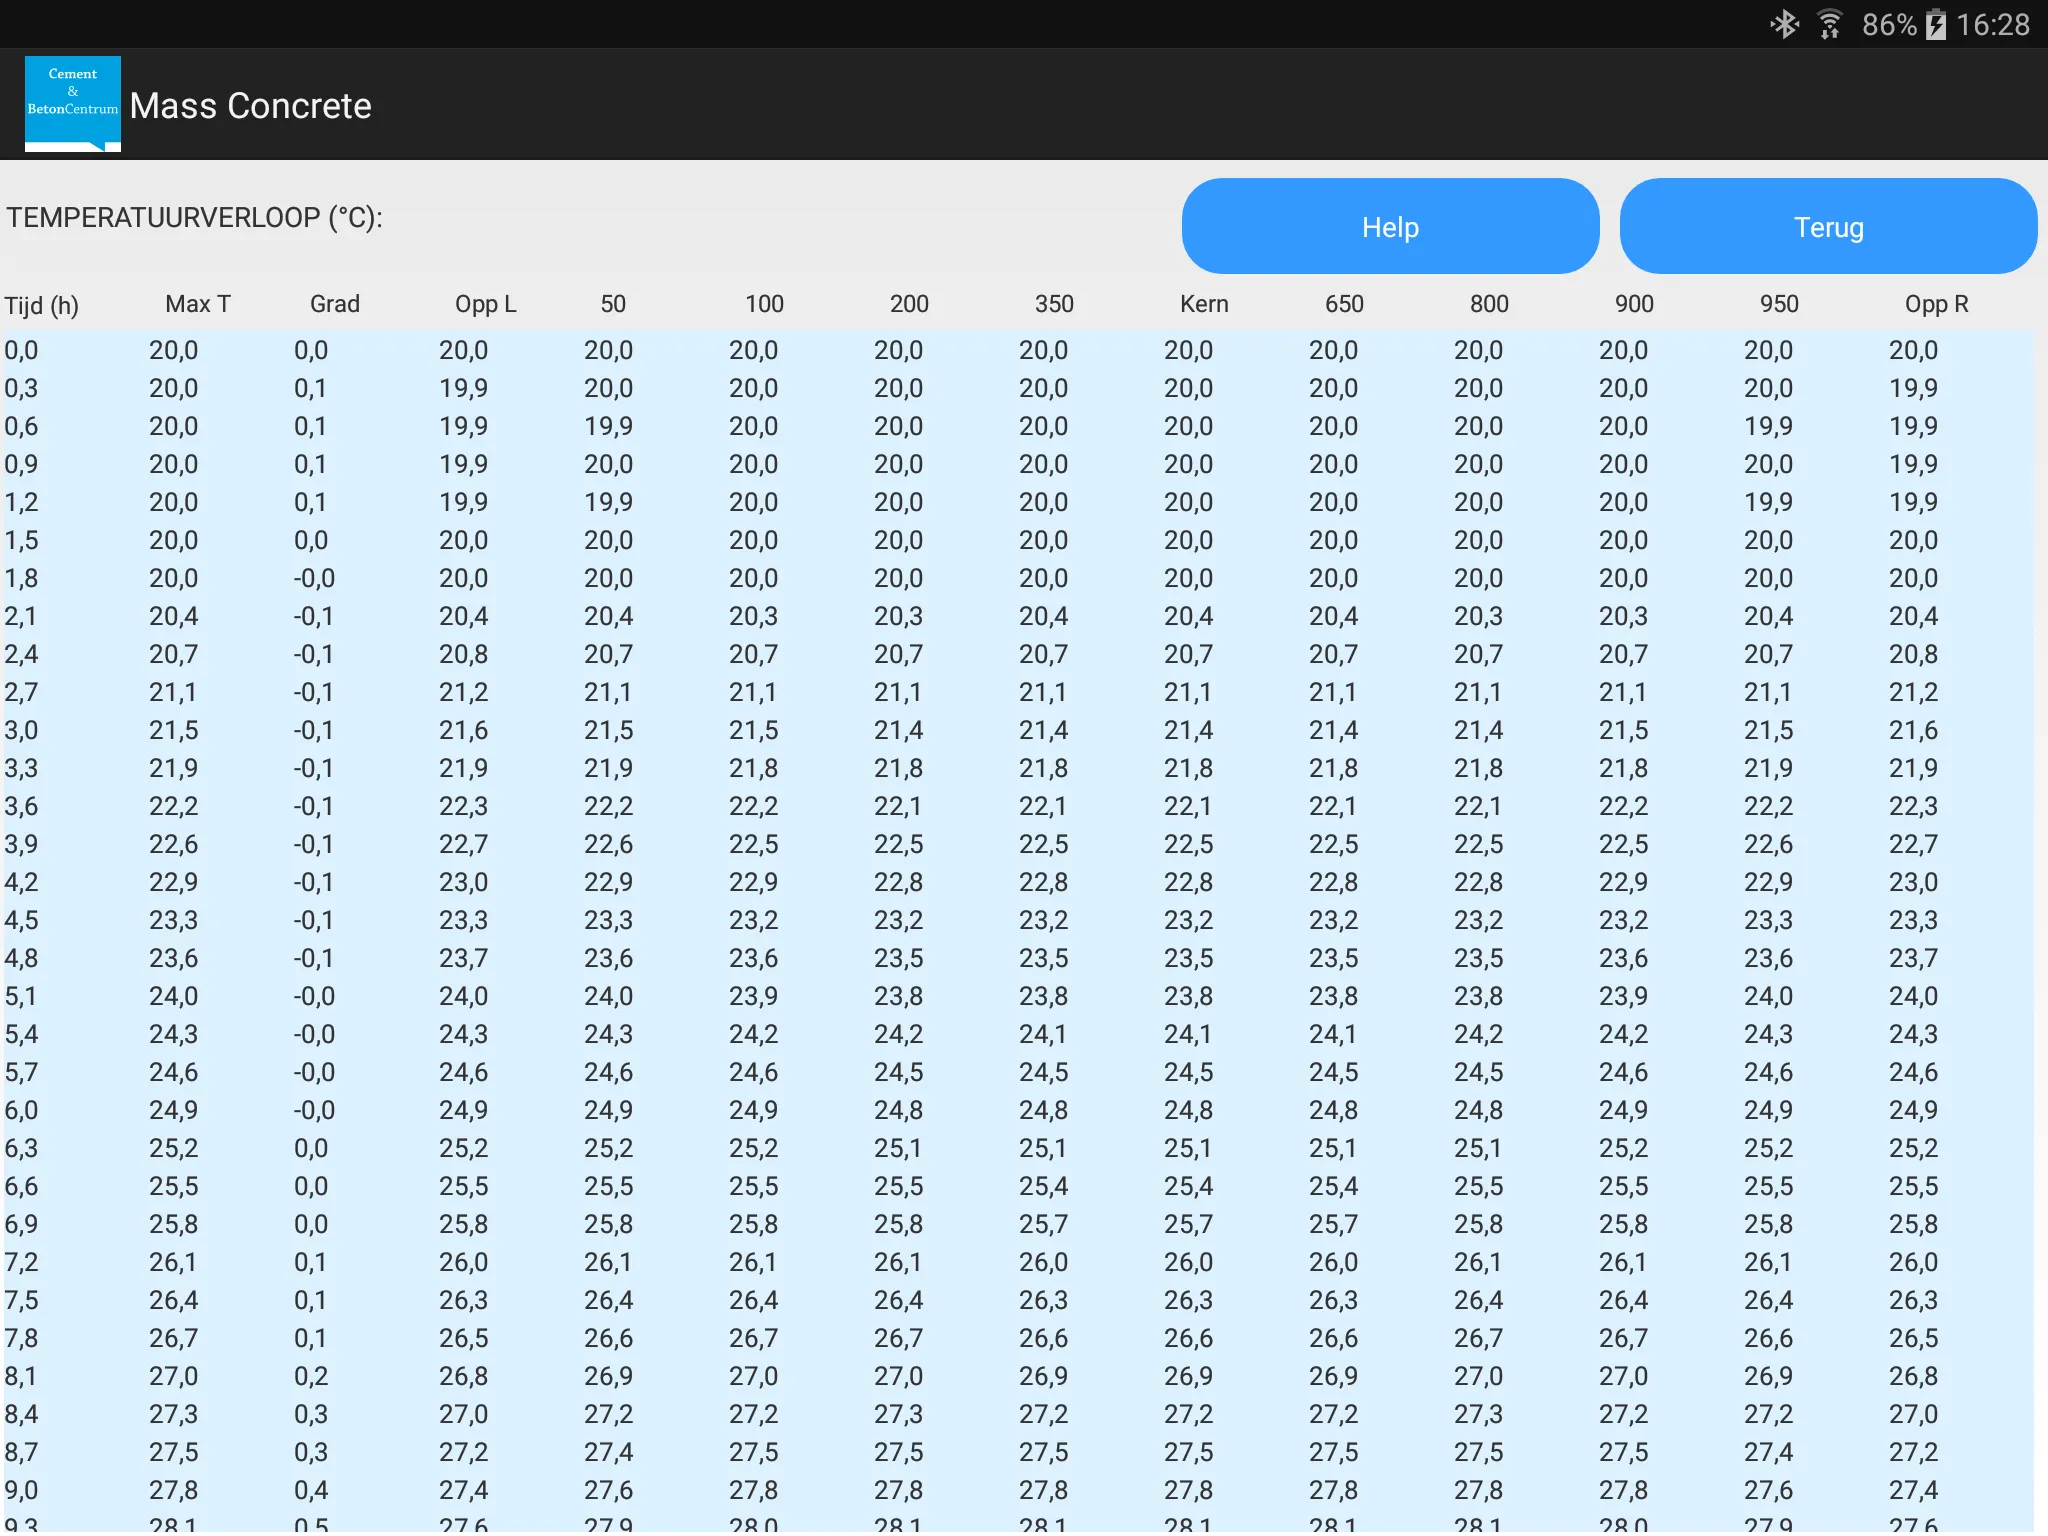Tap the battery charging icon
This screenshot has width=2048, height=1536.
(1936, 24)
